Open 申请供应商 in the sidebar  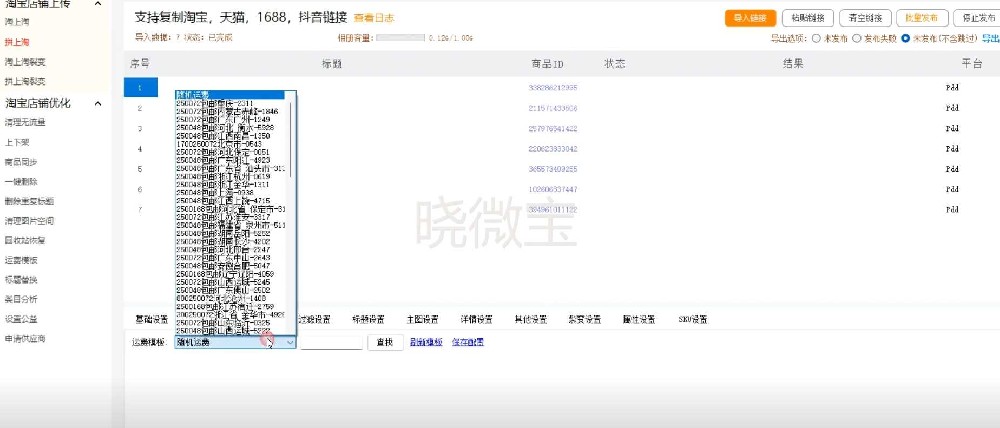click(x=25, y=339)
